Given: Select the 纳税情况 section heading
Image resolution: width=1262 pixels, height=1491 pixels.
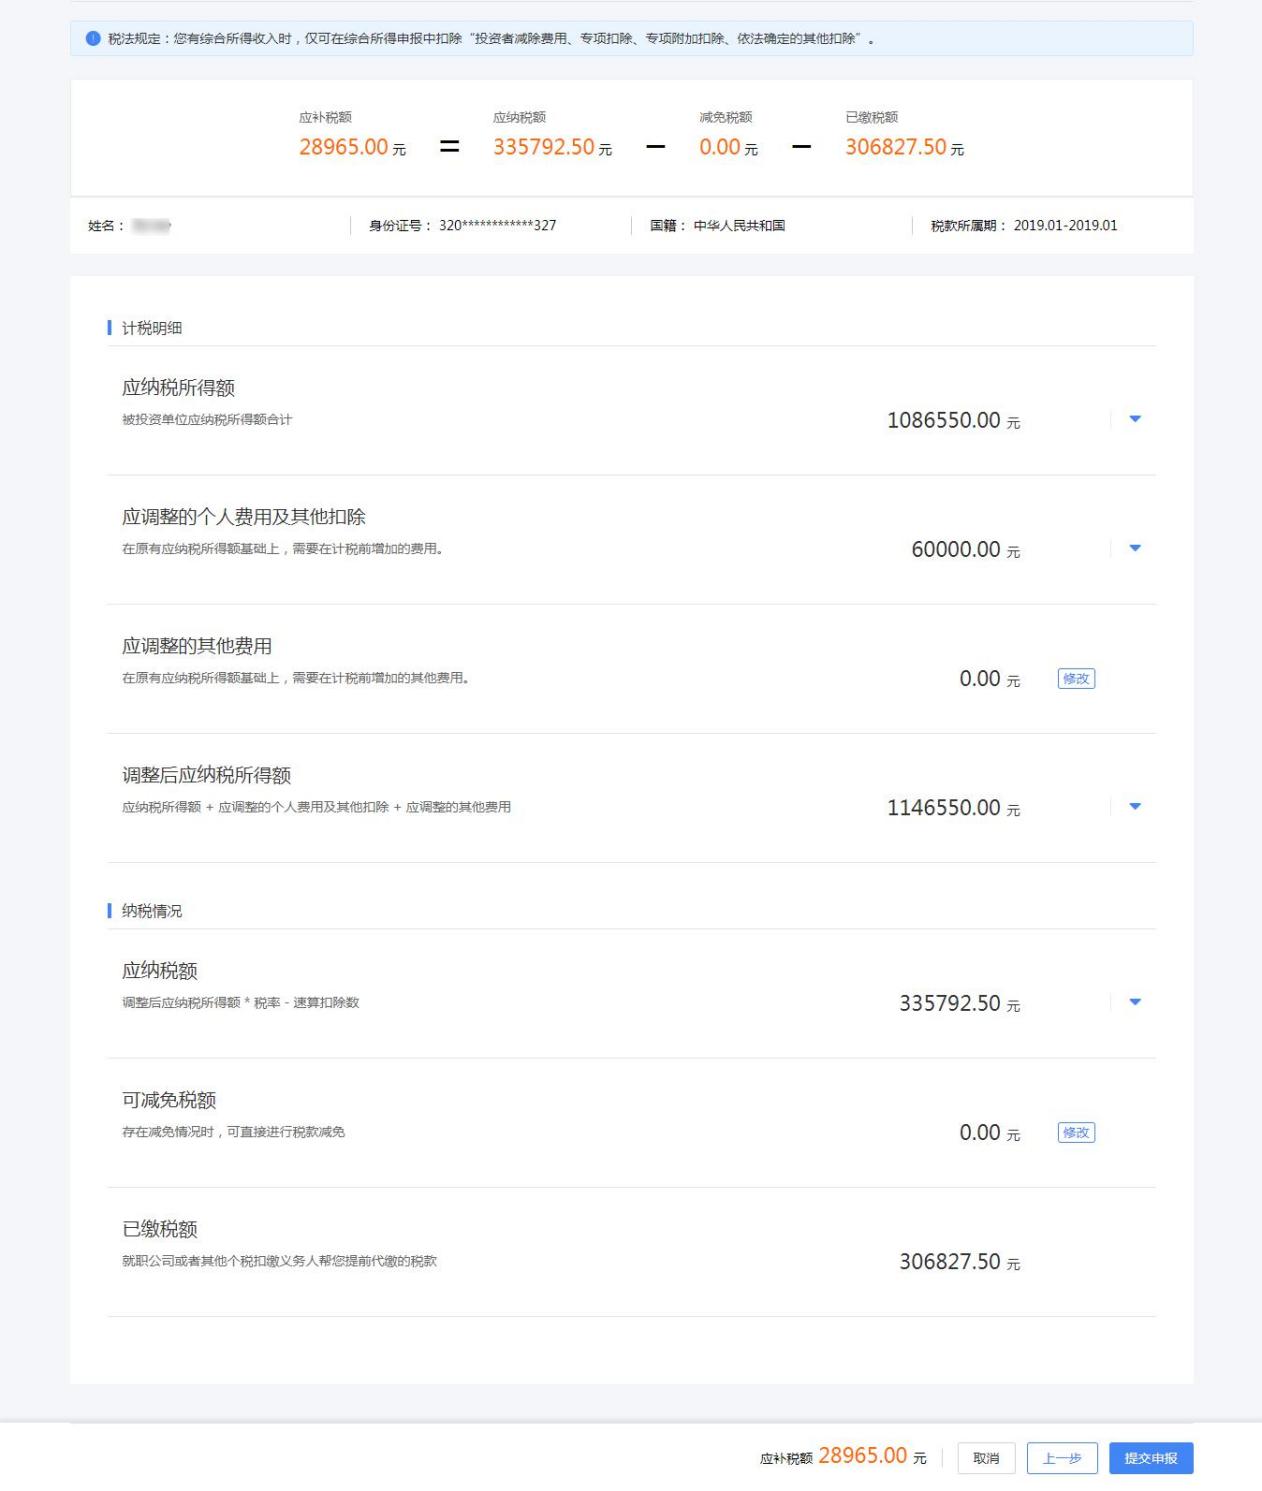Looking at the screenshot, I should (x=151, y=911).
